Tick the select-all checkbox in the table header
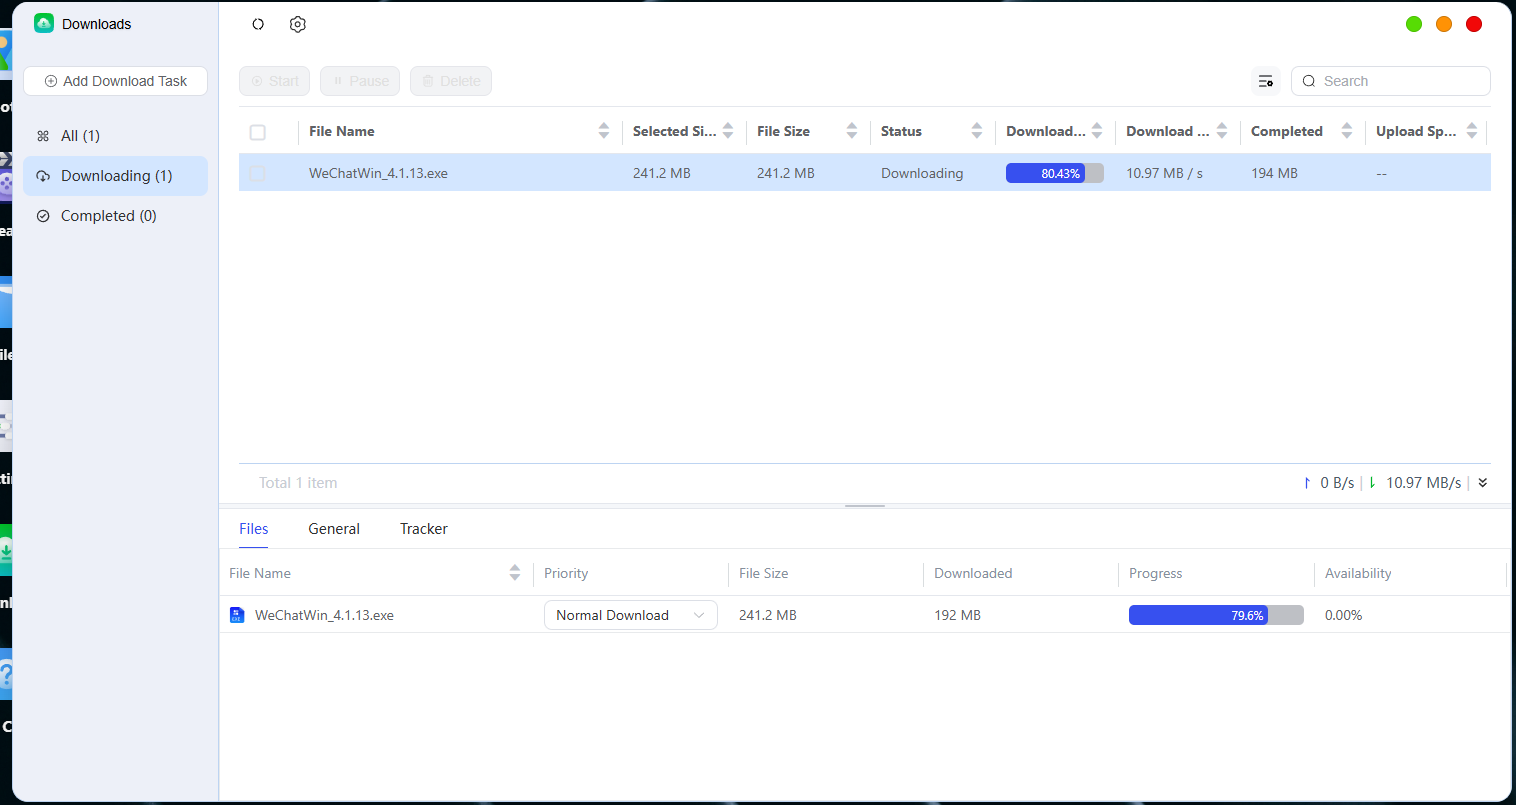 (258, 132)
